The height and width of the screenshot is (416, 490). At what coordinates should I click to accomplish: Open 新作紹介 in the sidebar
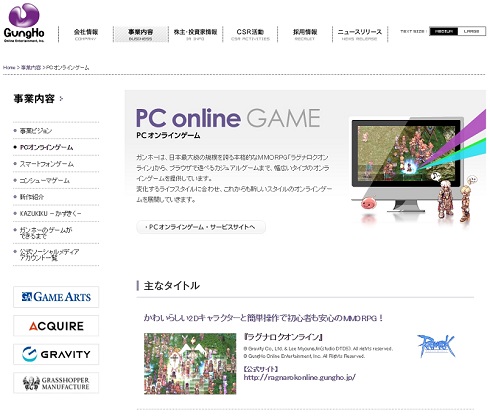coord(32,197)
